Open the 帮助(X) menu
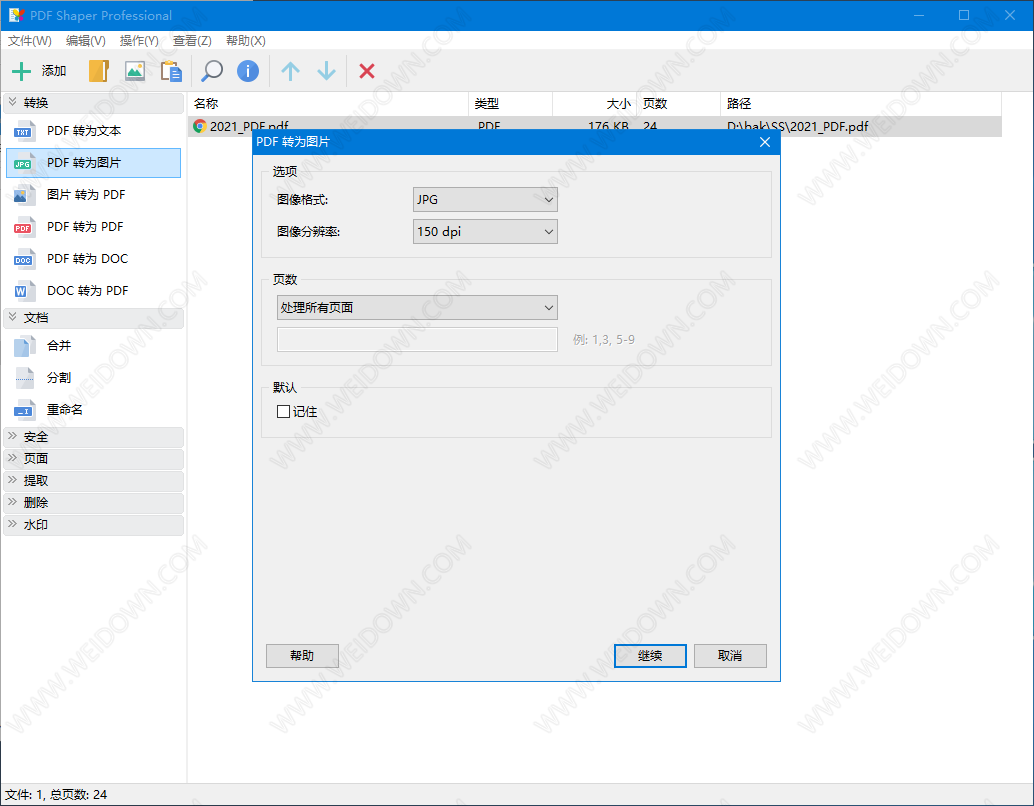This screenshot has width=1034, height=806. [x=245, y=41]
